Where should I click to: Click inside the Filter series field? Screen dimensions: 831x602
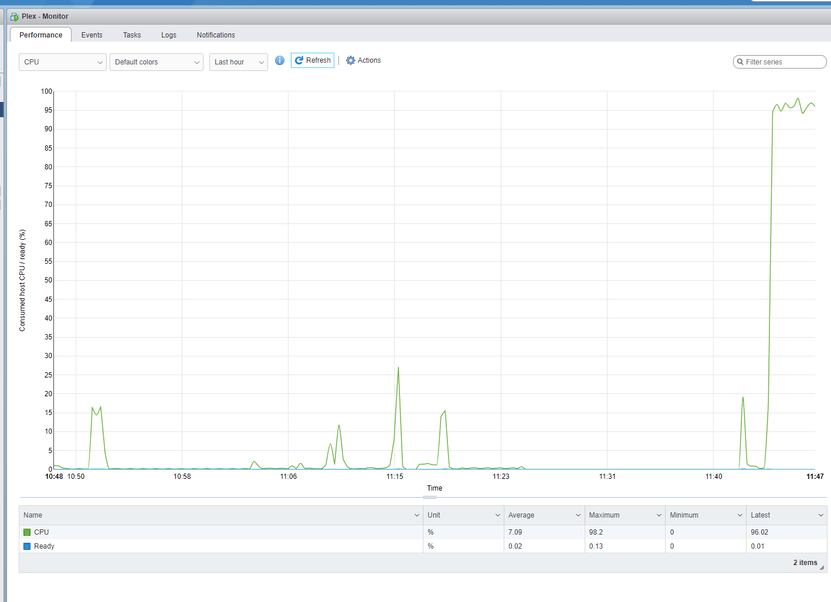click(x=780, y=62)
